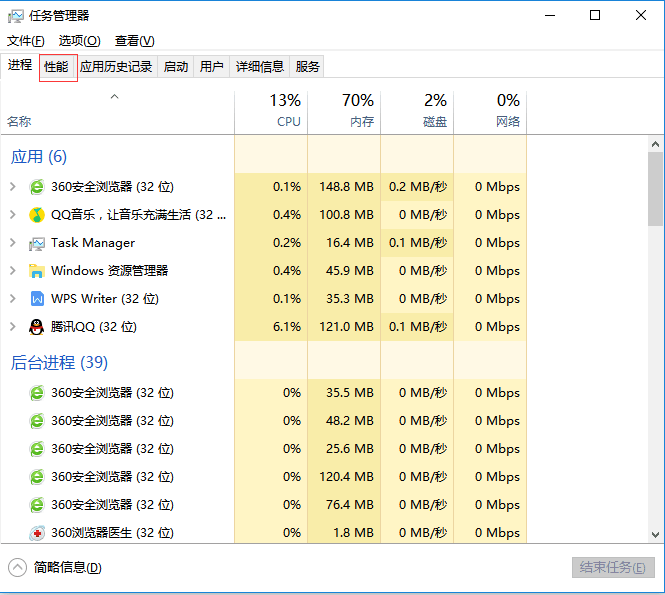665x595 pixels.
Task: Click the Windows 资源管理器 folder icon
Action: pyautogui.click(x=37, y=271)
